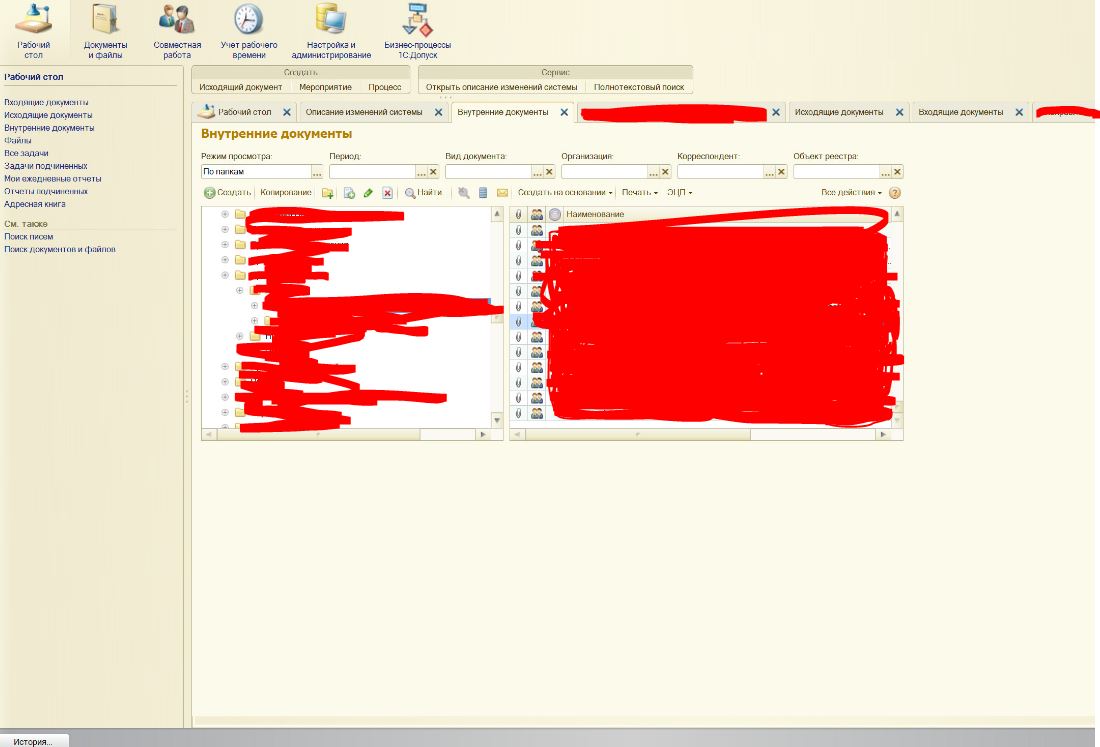Open Все задачи sidebar link

(26, 154)
